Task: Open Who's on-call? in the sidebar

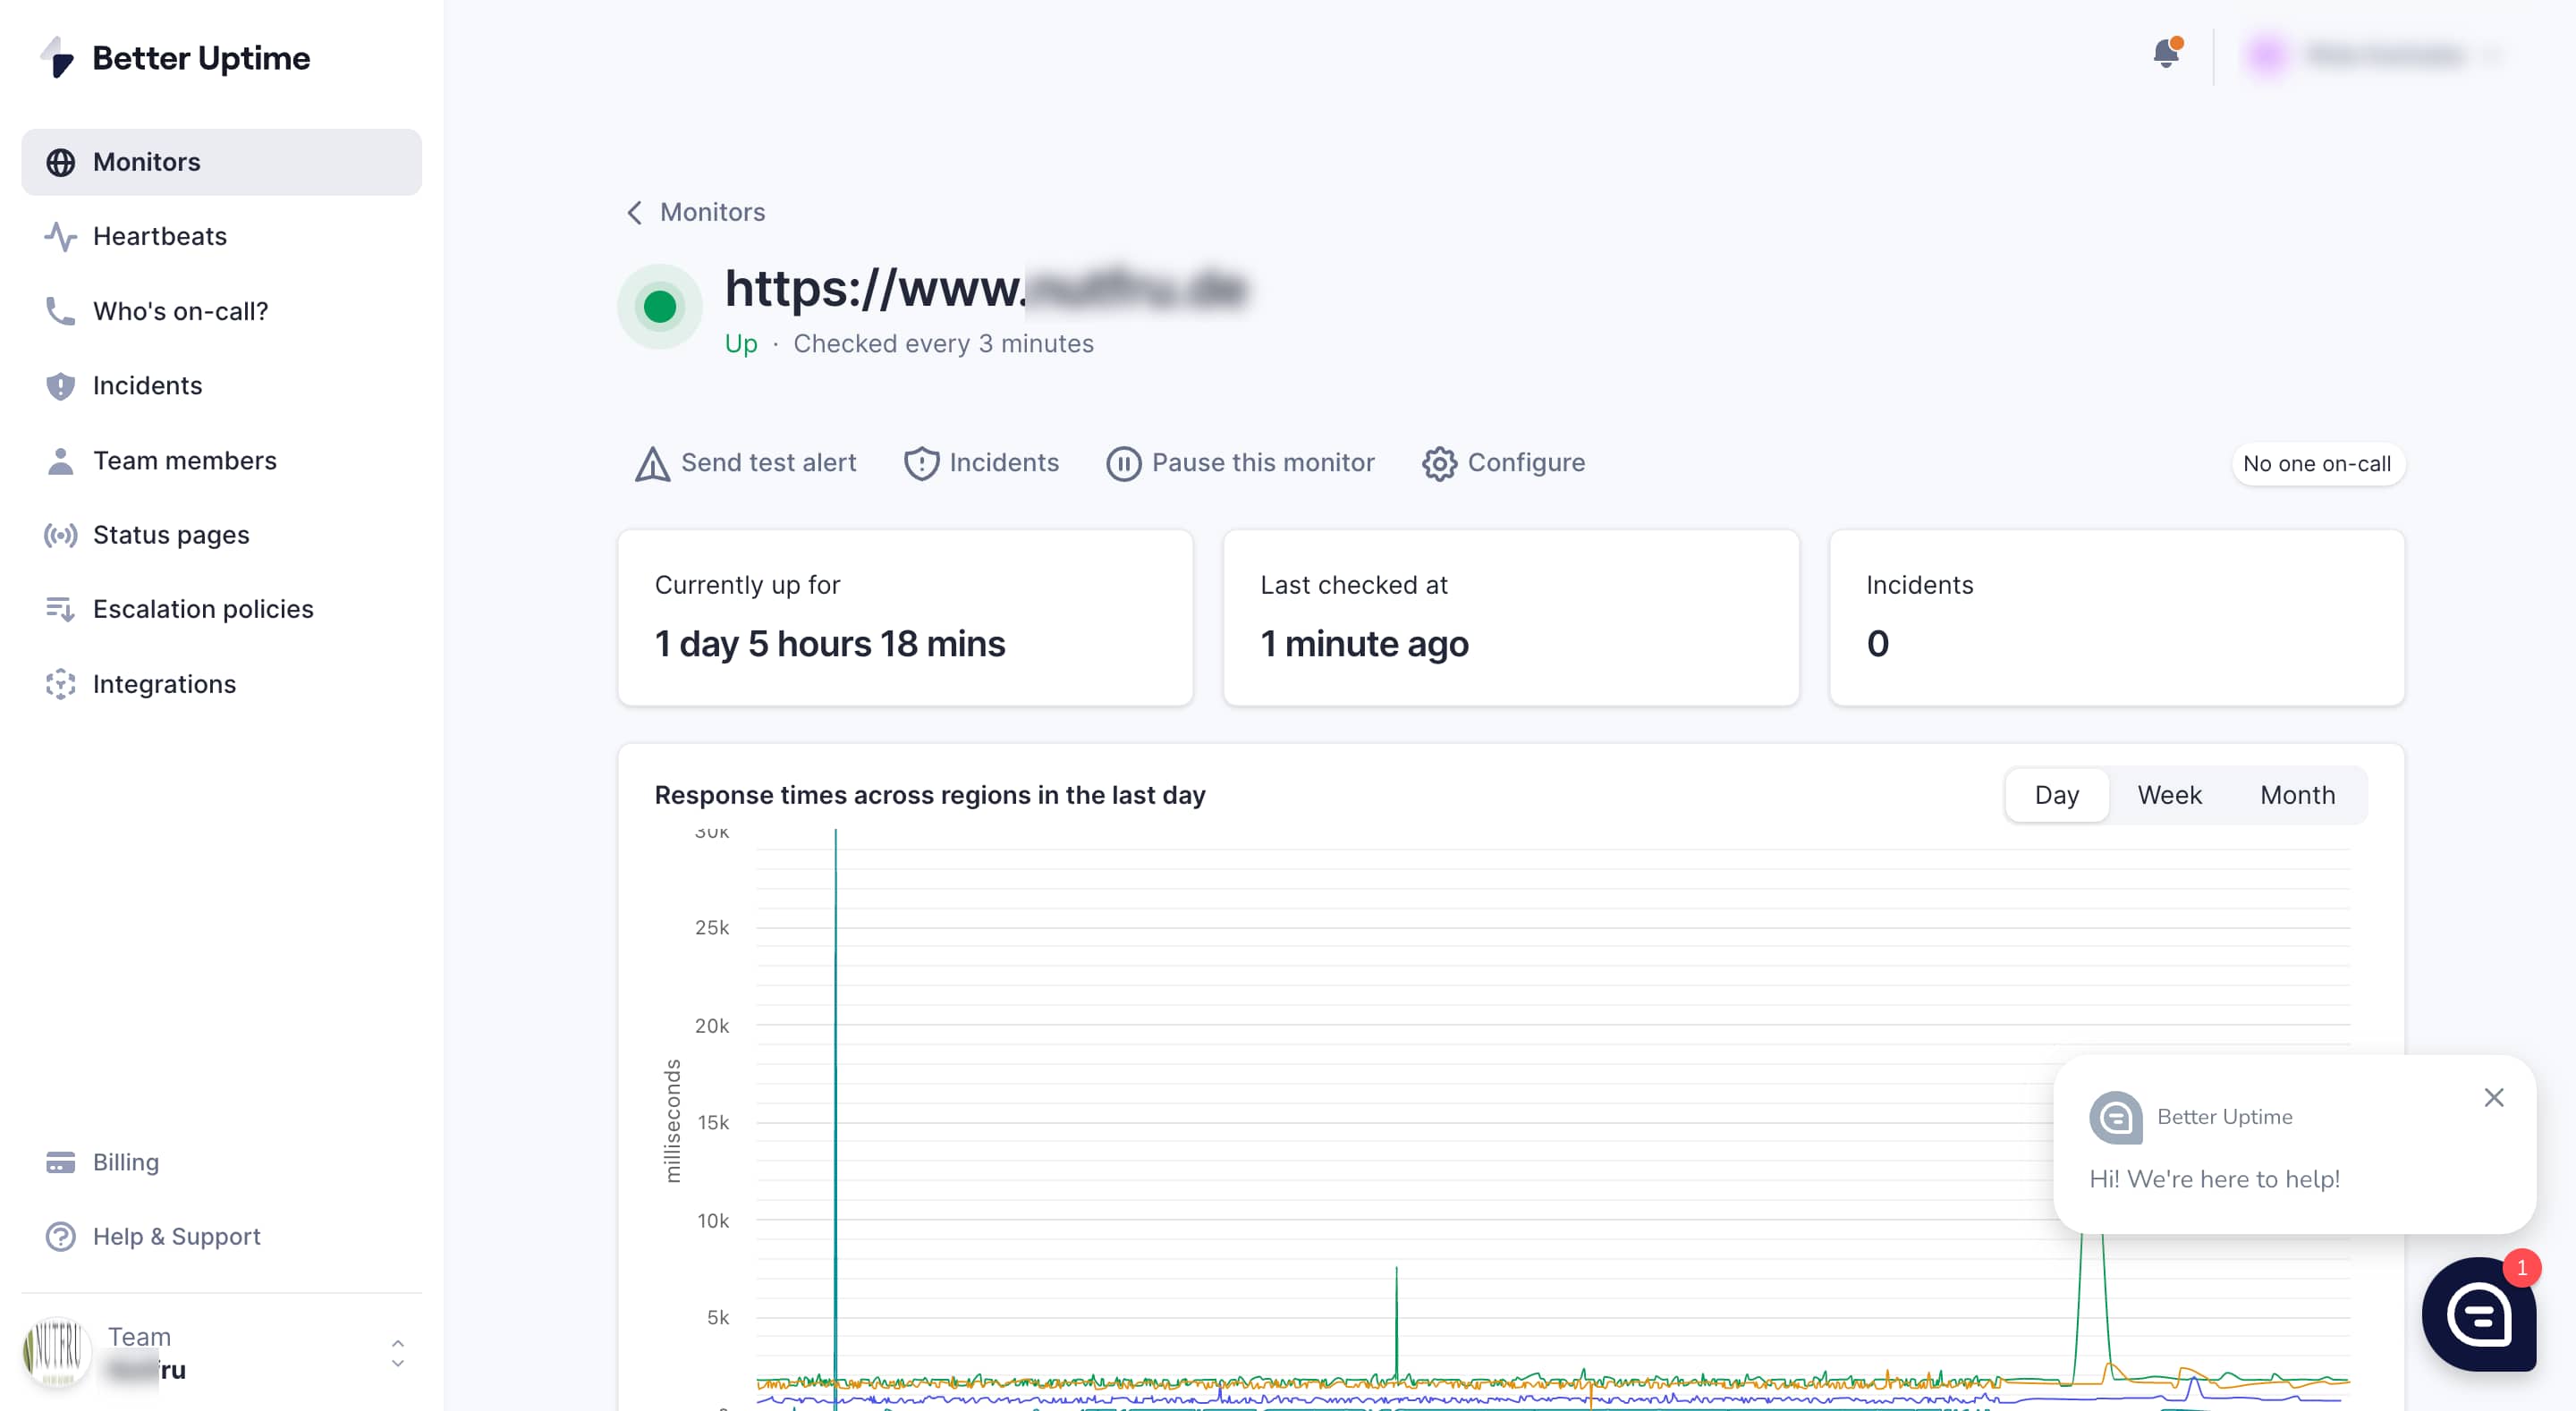Action: coord(222,311)
